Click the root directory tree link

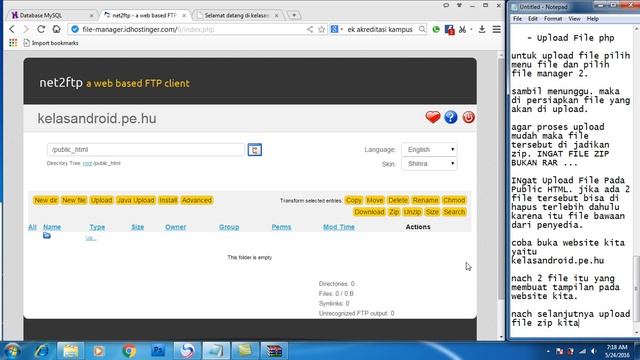pos(87,163)
